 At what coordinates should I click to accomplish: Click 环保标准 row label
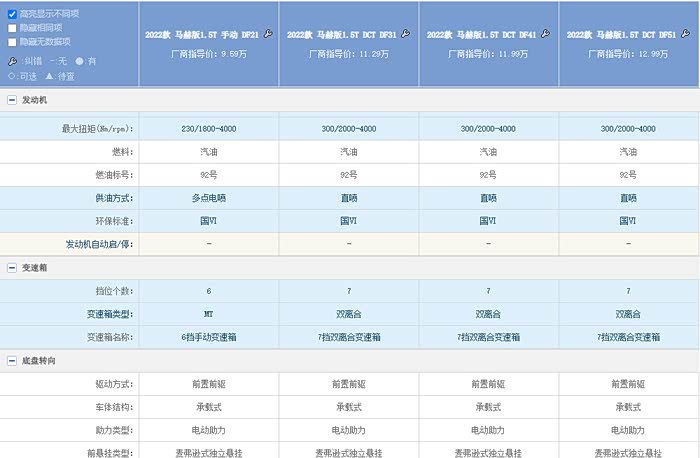click(x=114, y=221)
